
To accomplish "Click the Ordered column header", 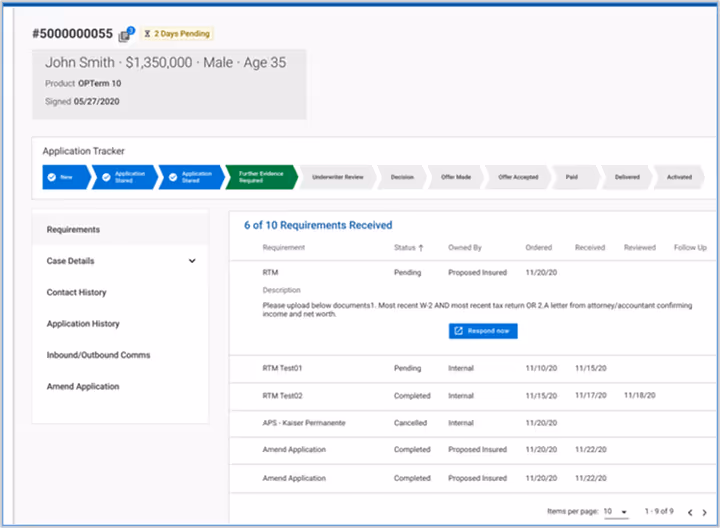I will pyautogui.click(x=539, y=247).
